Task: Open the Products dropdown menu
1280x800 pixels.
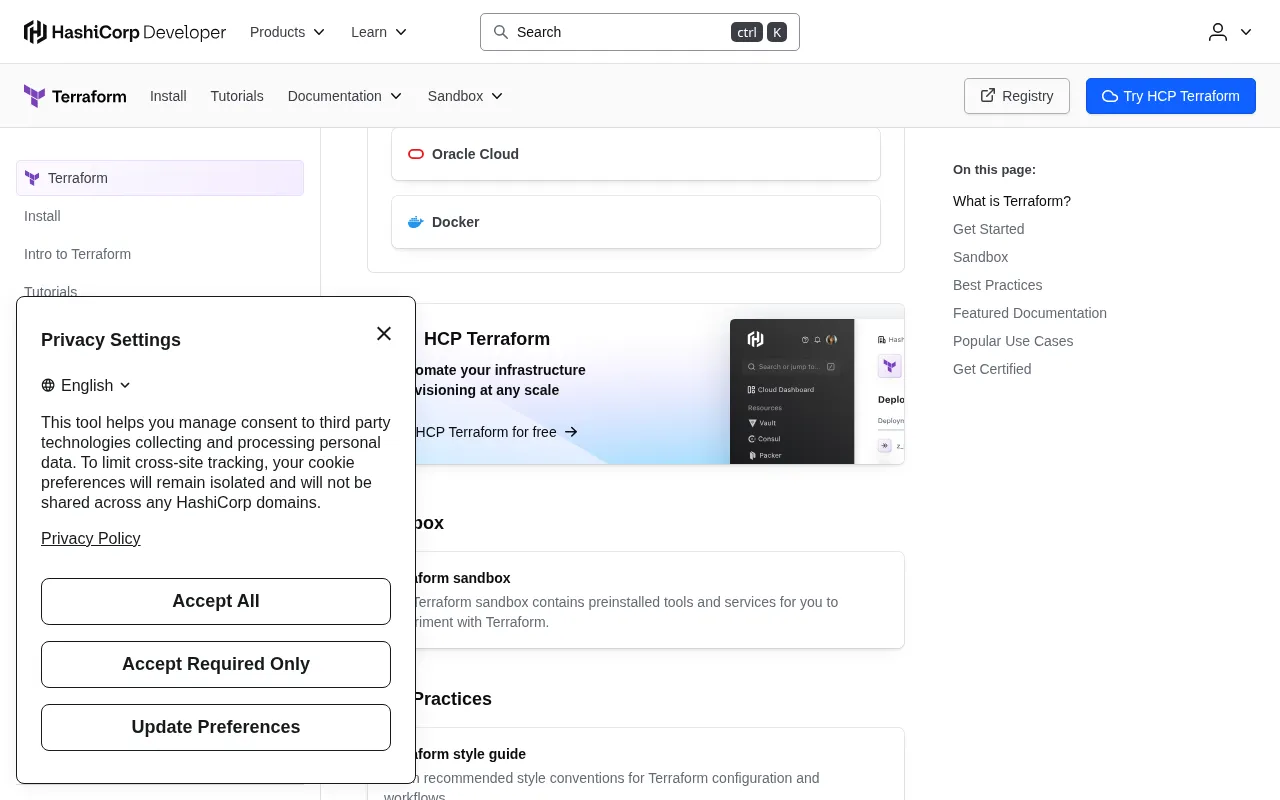Action: [x=288, y=32]
